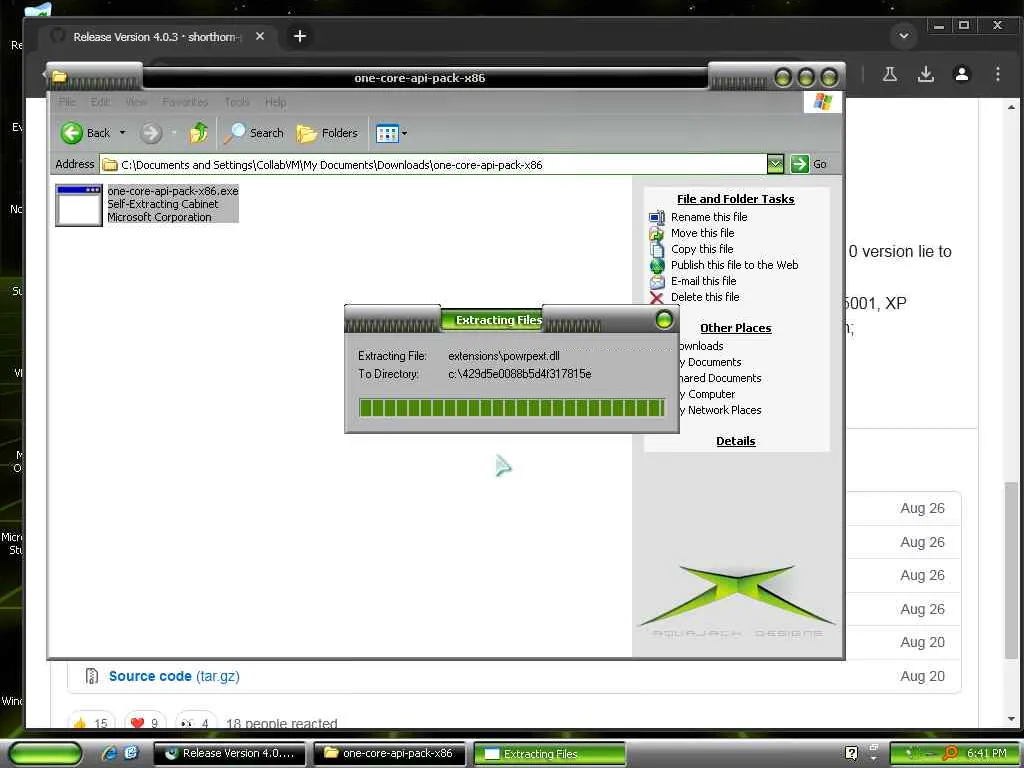
Task: Switch to Release Version 4.0 taskbar button
Action: 229,754
